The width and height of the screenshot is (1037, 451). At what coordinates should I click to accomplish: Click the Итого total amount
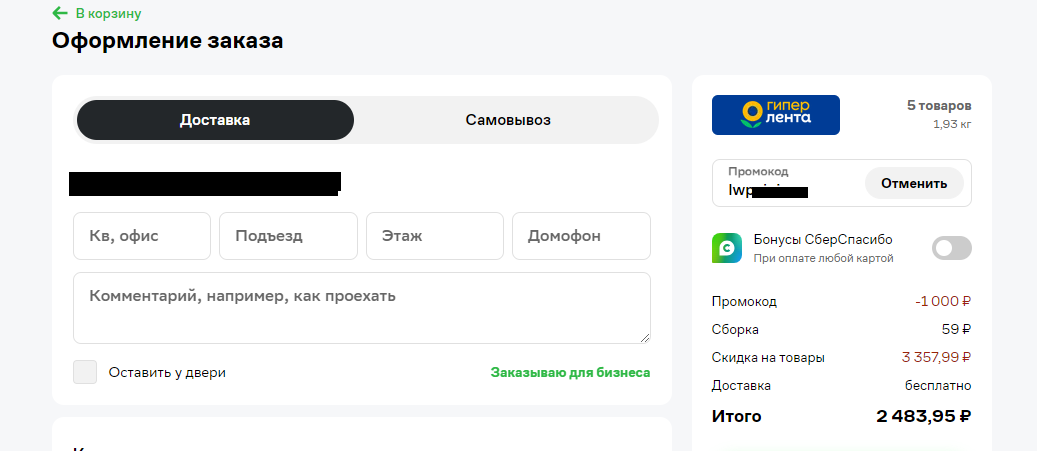(x=923, y=416)
